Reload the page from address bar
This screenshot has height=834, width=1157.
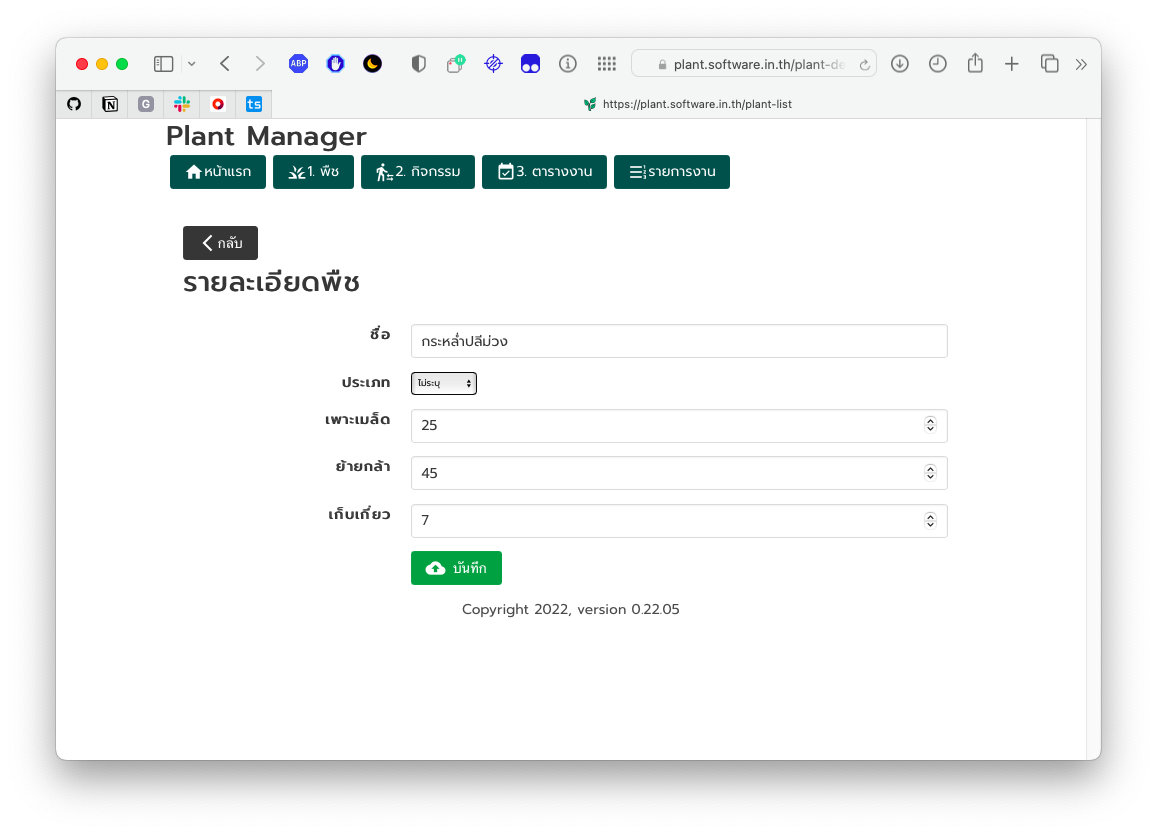click(x=864, y=64)
